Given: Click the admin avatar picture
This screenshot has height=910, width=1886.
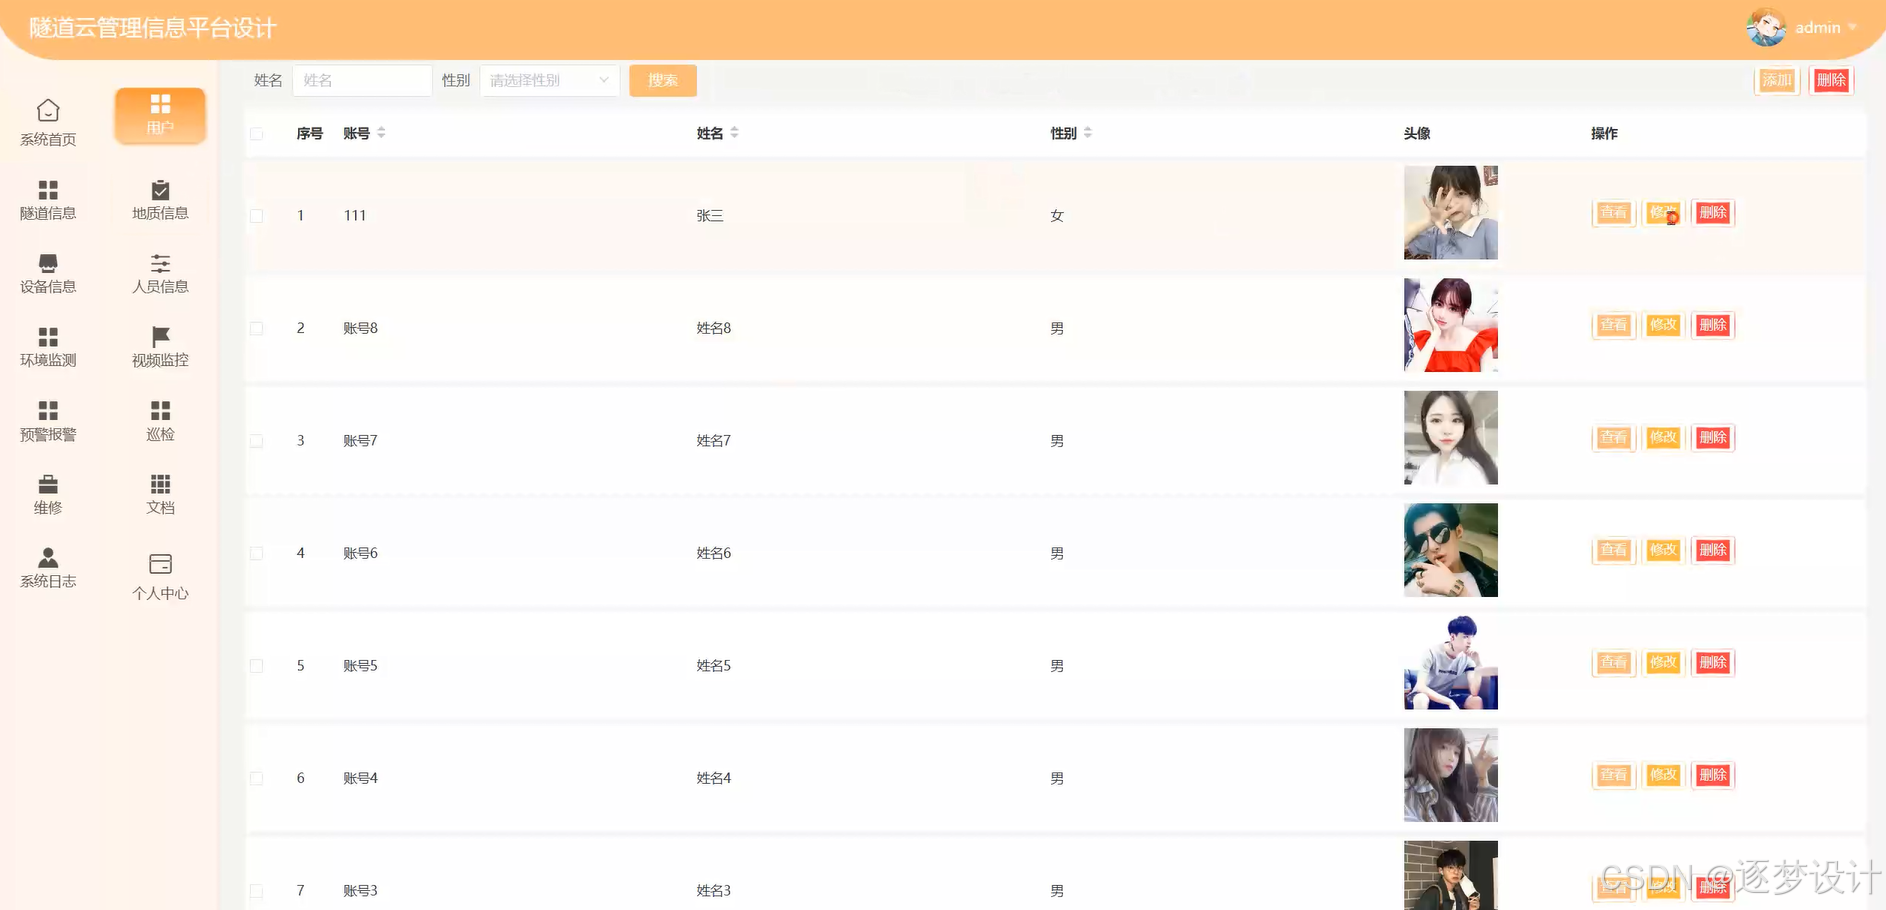Looking at the screenshot, I should [1766, 28].
